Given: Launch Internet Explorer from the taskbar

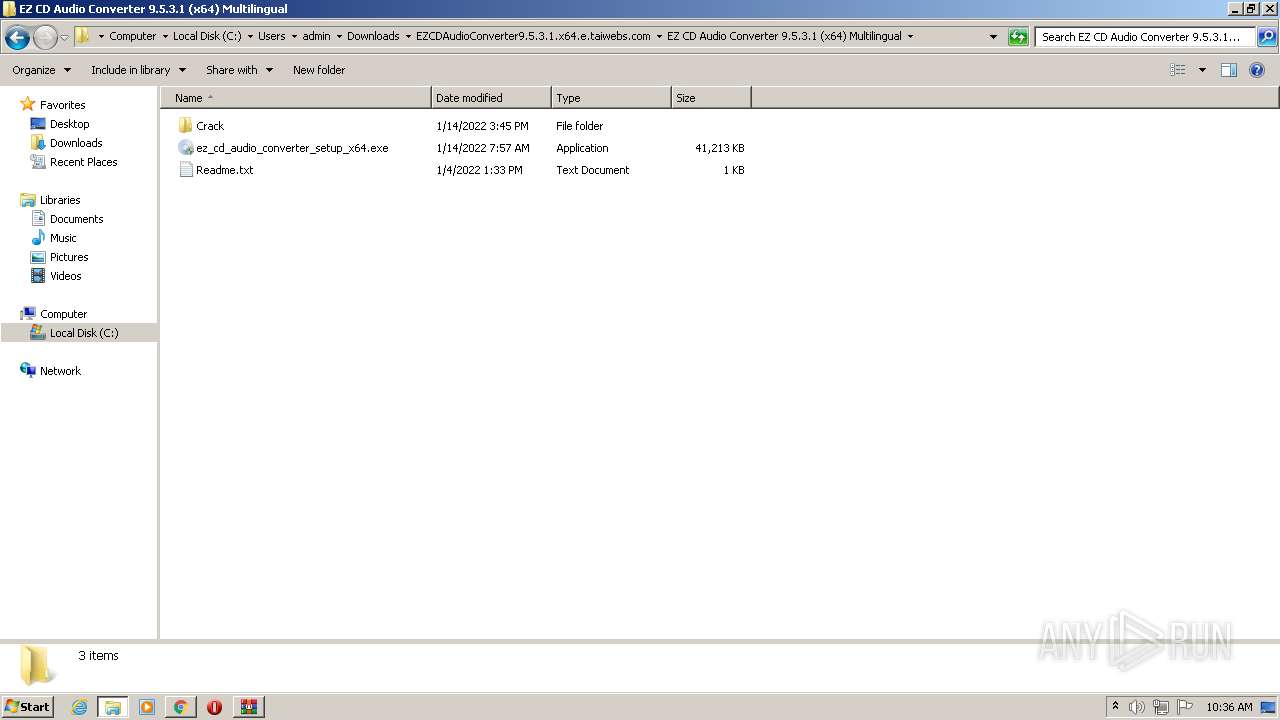Looking at the screenshot, I should click(79, 707).
